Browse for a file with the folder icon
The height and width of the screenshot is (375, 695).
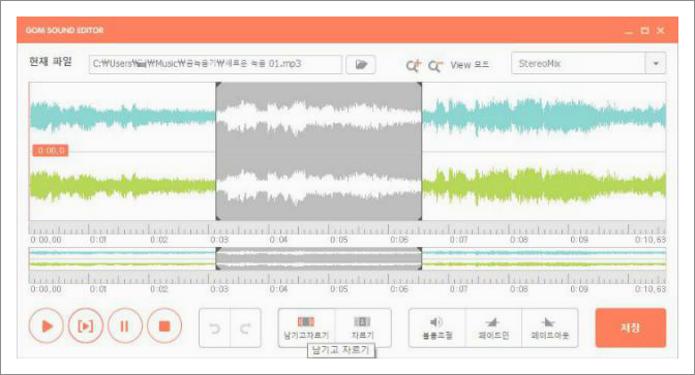361,65
